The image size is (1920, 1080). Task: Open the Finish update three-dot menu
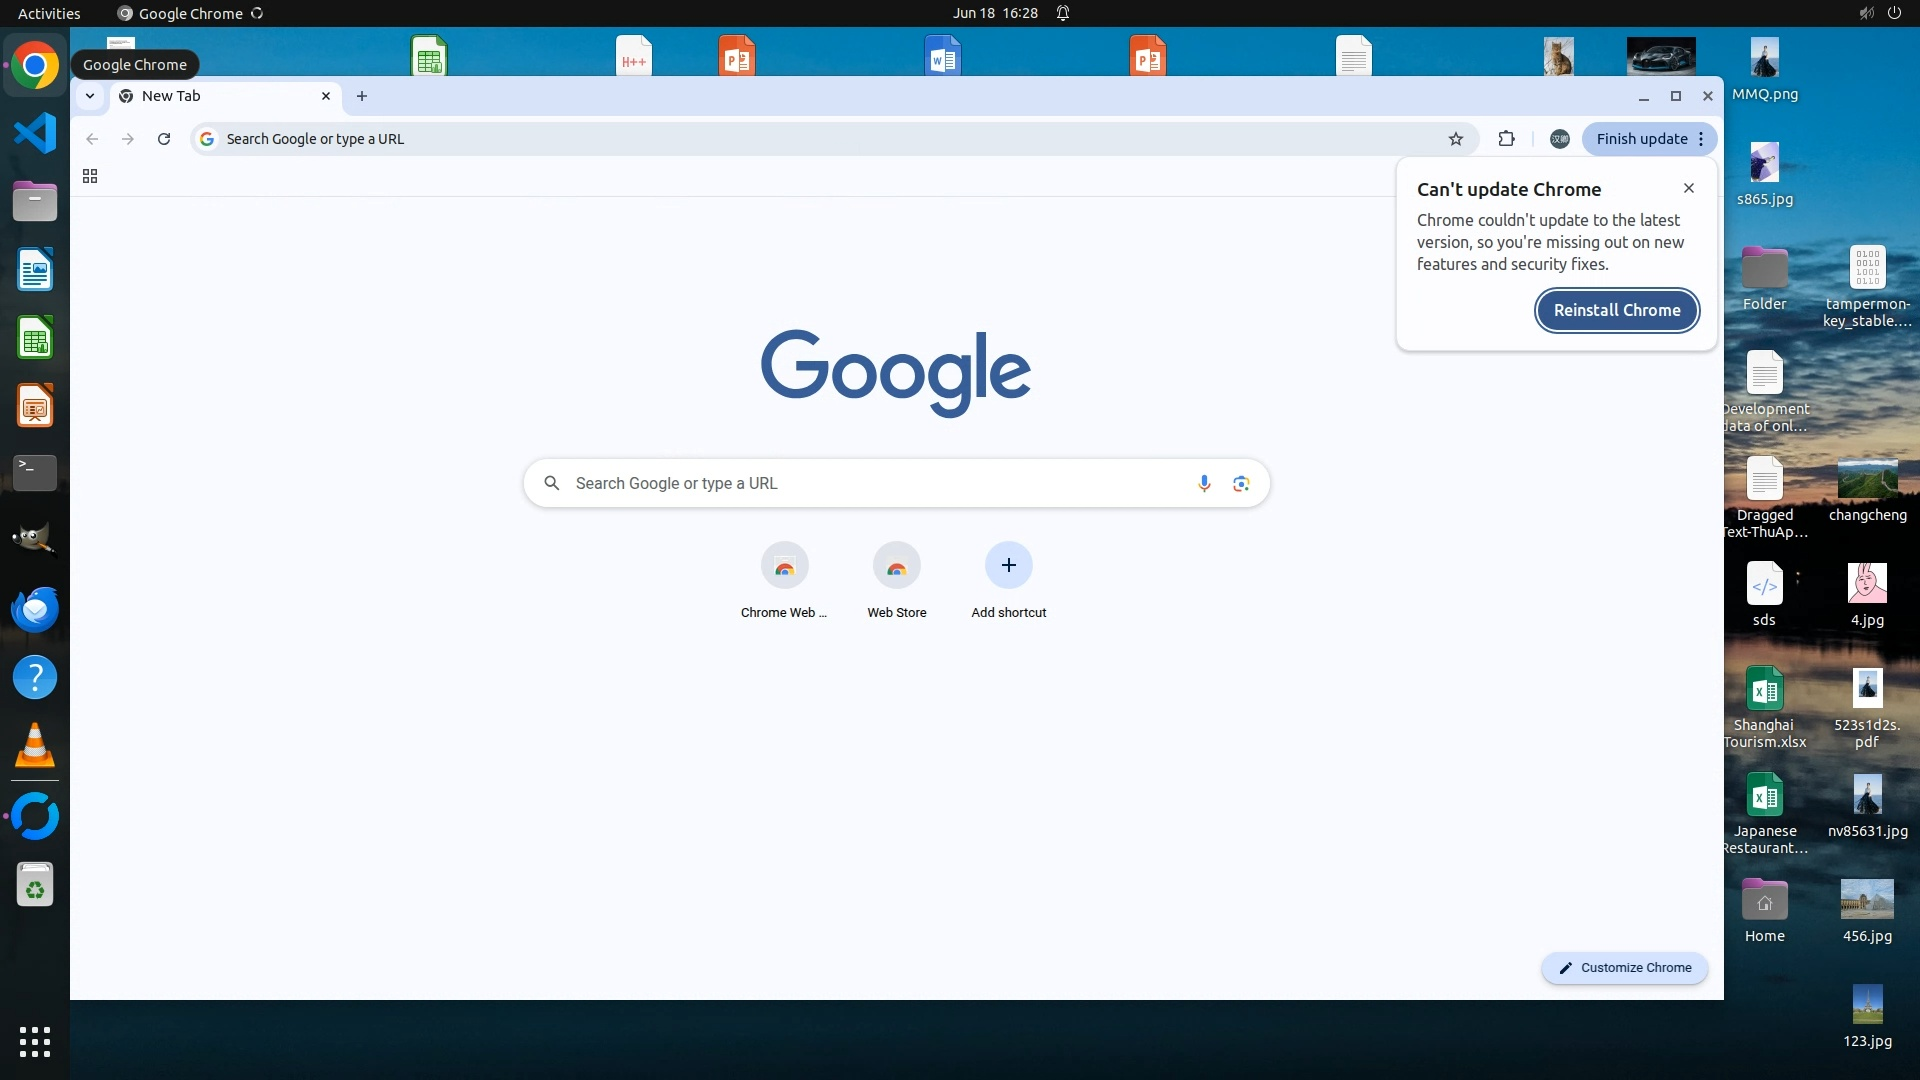pos(1701,139)
